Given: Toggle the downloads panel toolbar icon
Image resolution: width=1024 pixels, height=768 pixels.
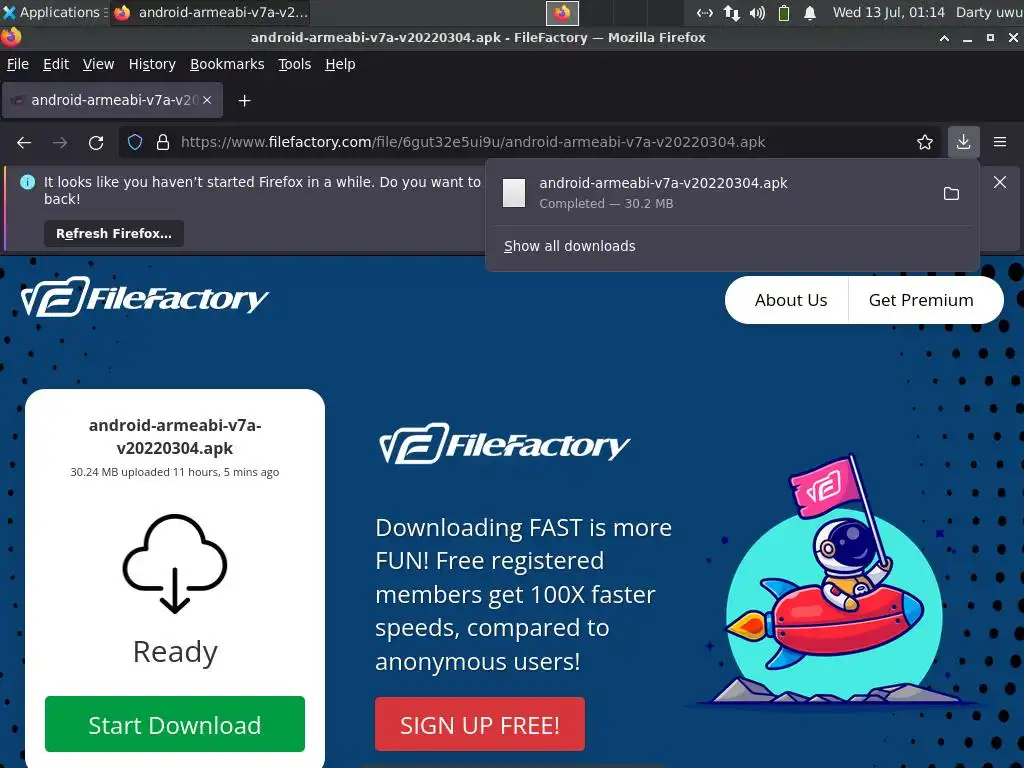Looking at the screenshot, I should pyautogui.click(x=963, y=142).
